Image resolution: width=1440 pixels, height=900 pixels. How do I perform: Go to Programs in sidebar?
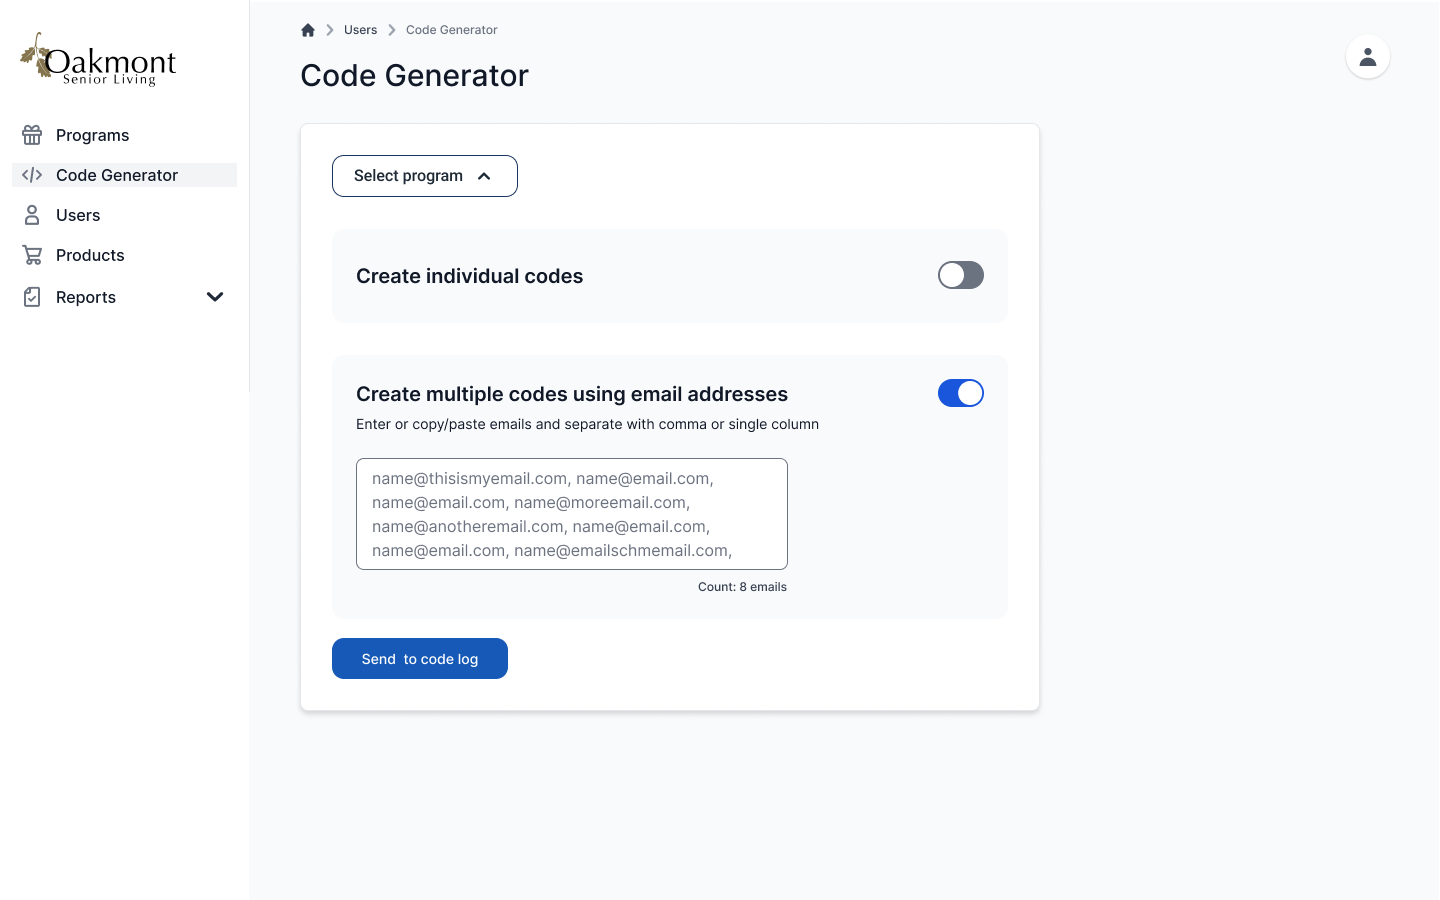92,135
